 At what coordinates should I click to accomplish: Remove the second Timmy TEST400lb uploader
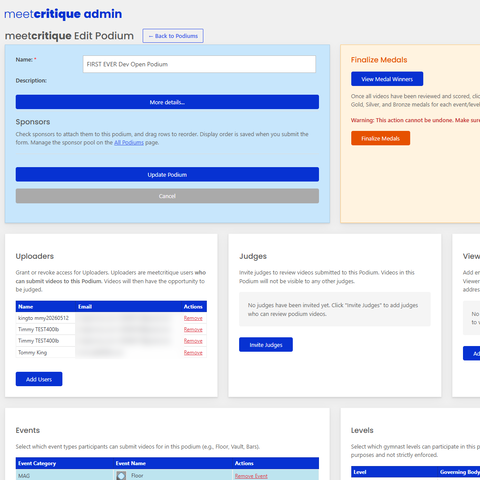pos(193,341)
